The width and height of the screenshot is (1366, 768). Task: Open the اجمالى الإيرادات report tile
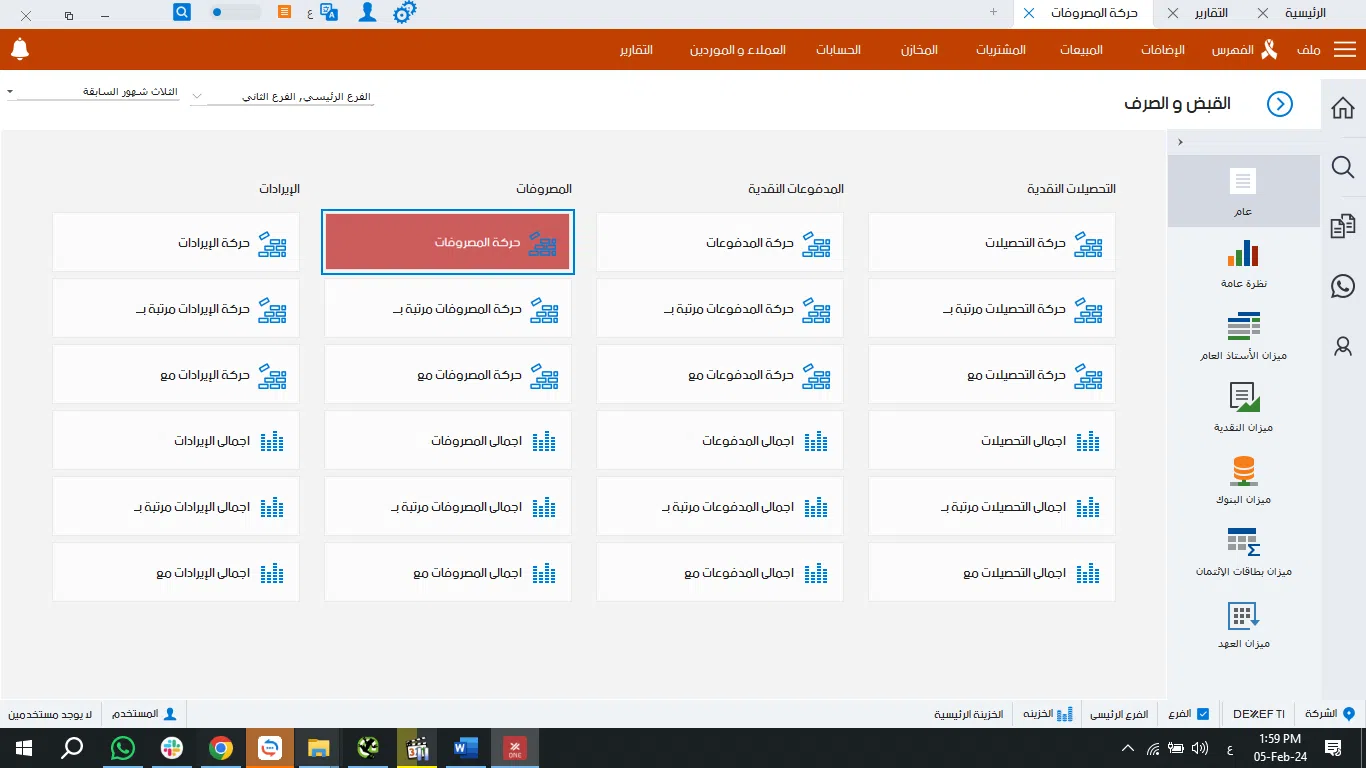(x=176, y=441)
